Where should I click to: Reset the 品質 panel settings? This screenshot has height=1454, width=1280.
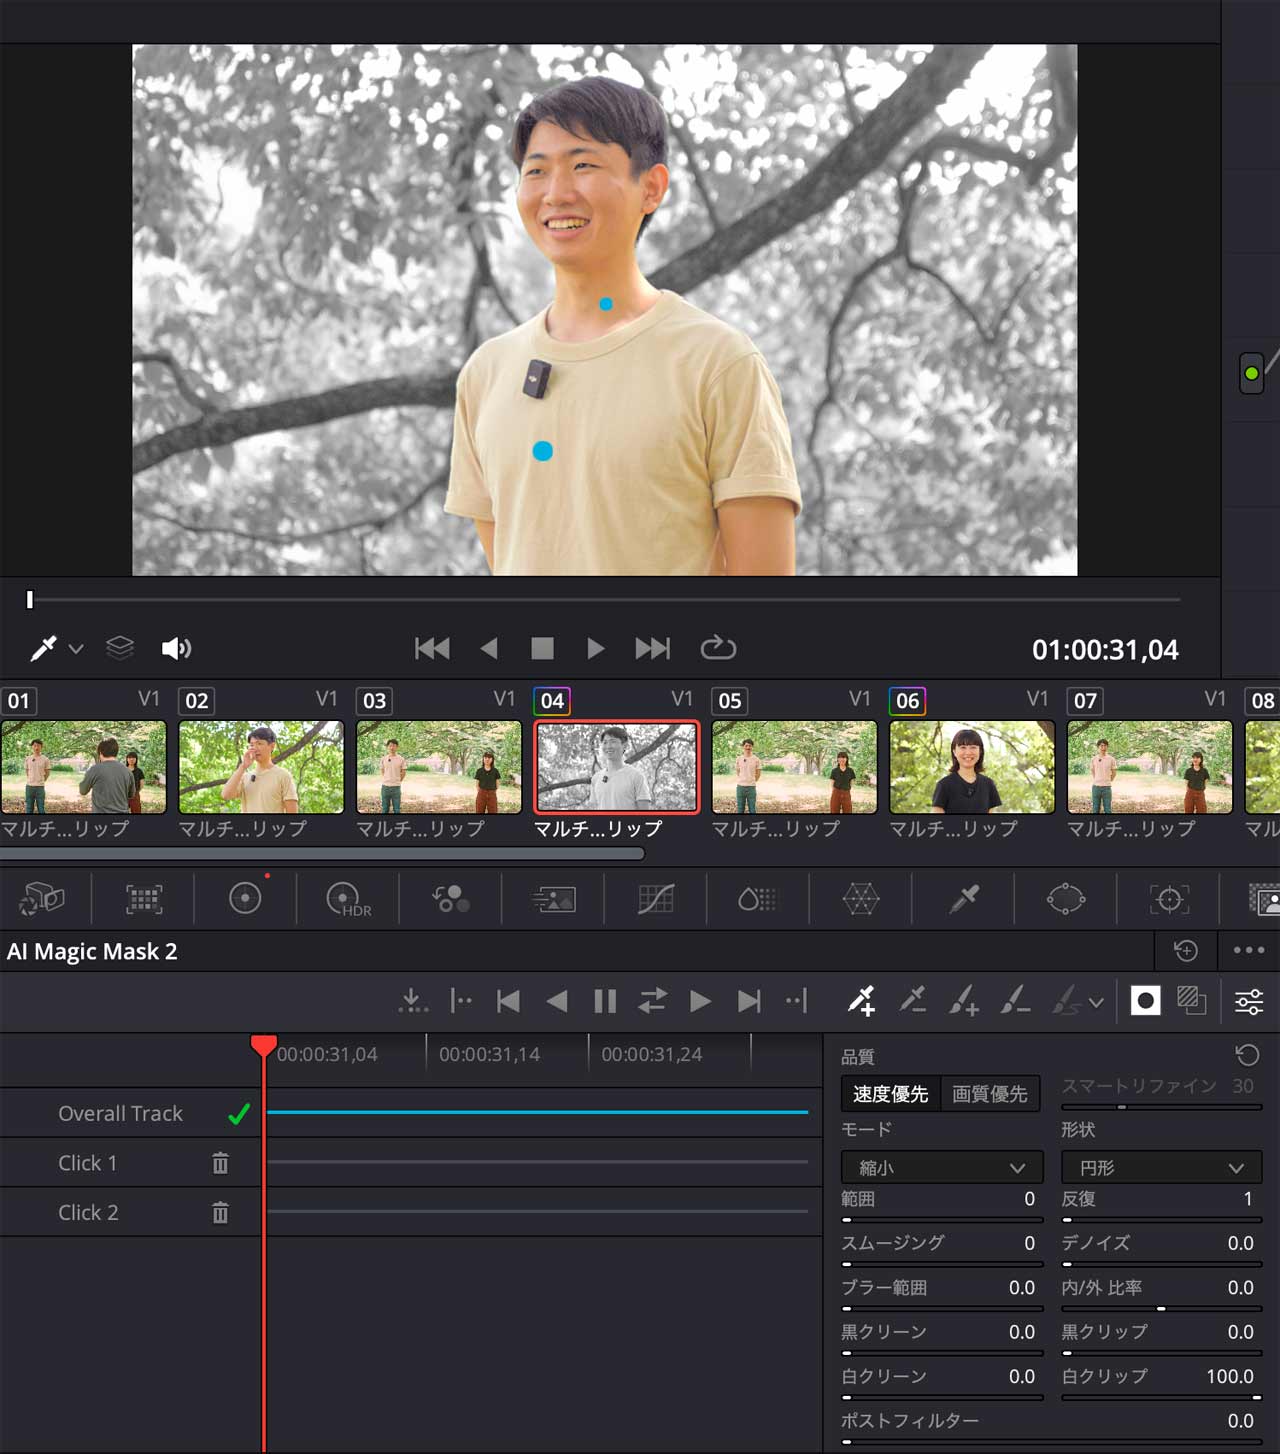pos(1247,1055)
